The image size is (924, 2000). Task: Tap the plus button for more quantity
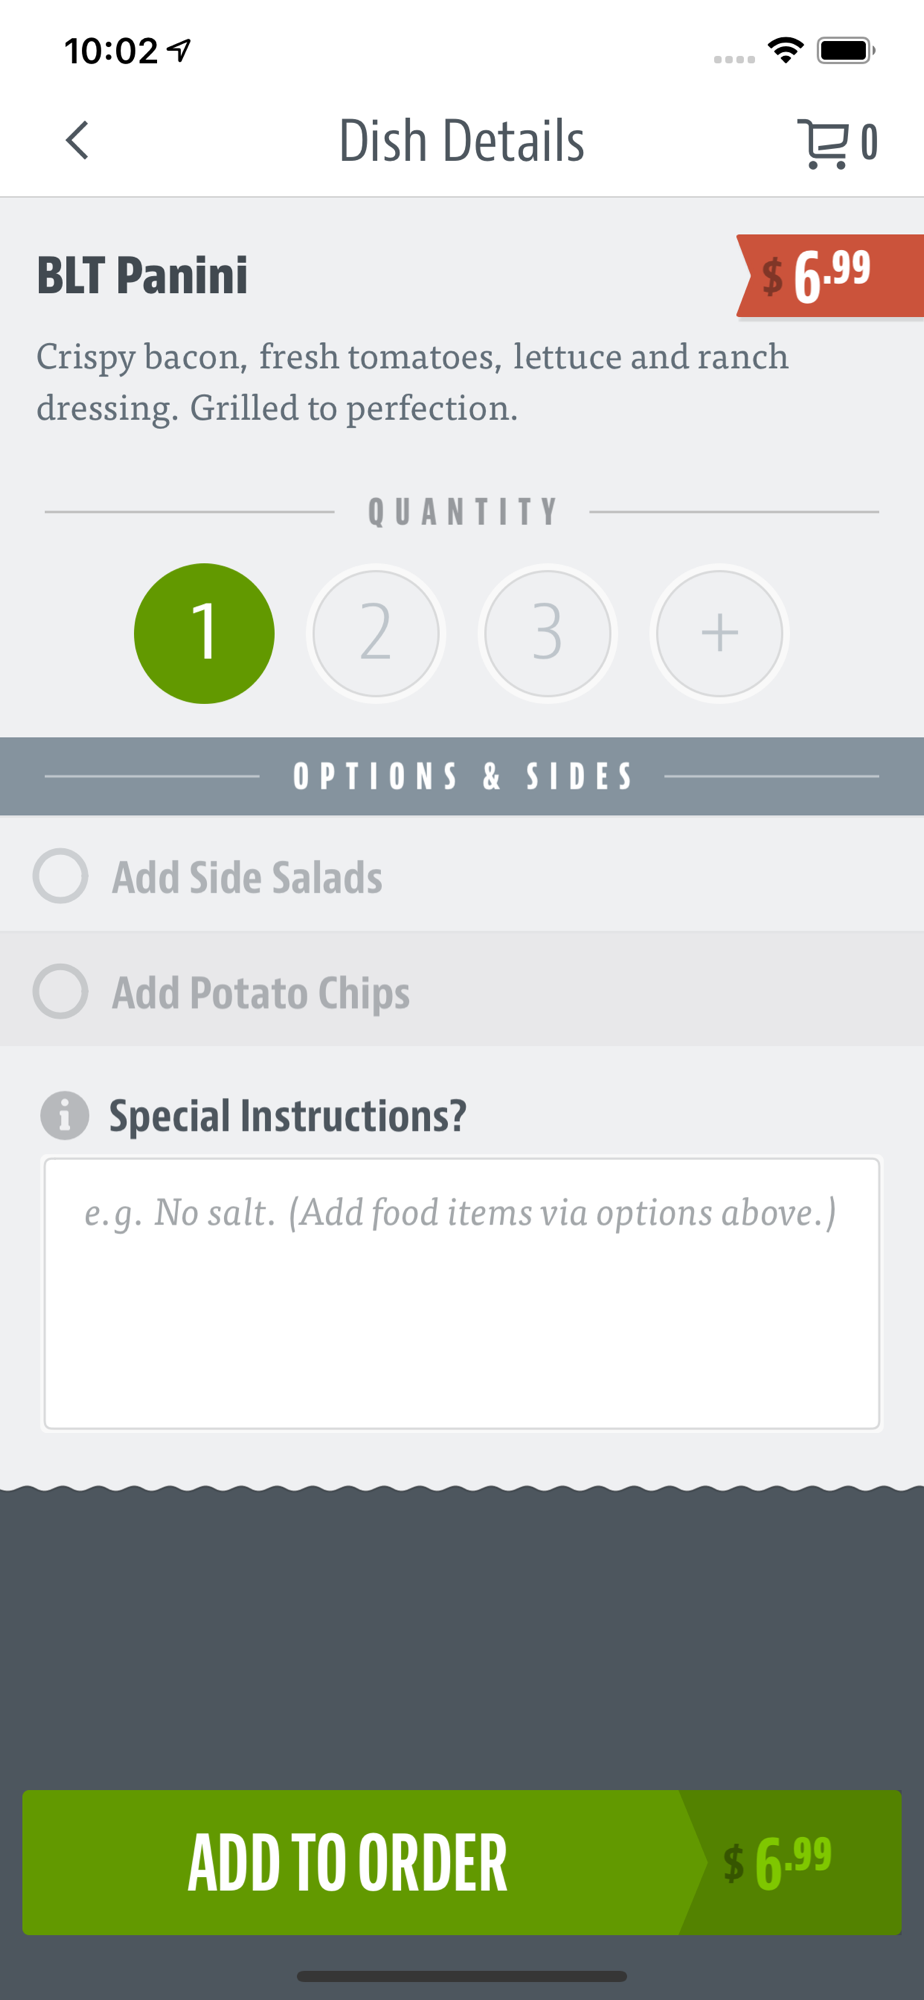tap(719, 633)
